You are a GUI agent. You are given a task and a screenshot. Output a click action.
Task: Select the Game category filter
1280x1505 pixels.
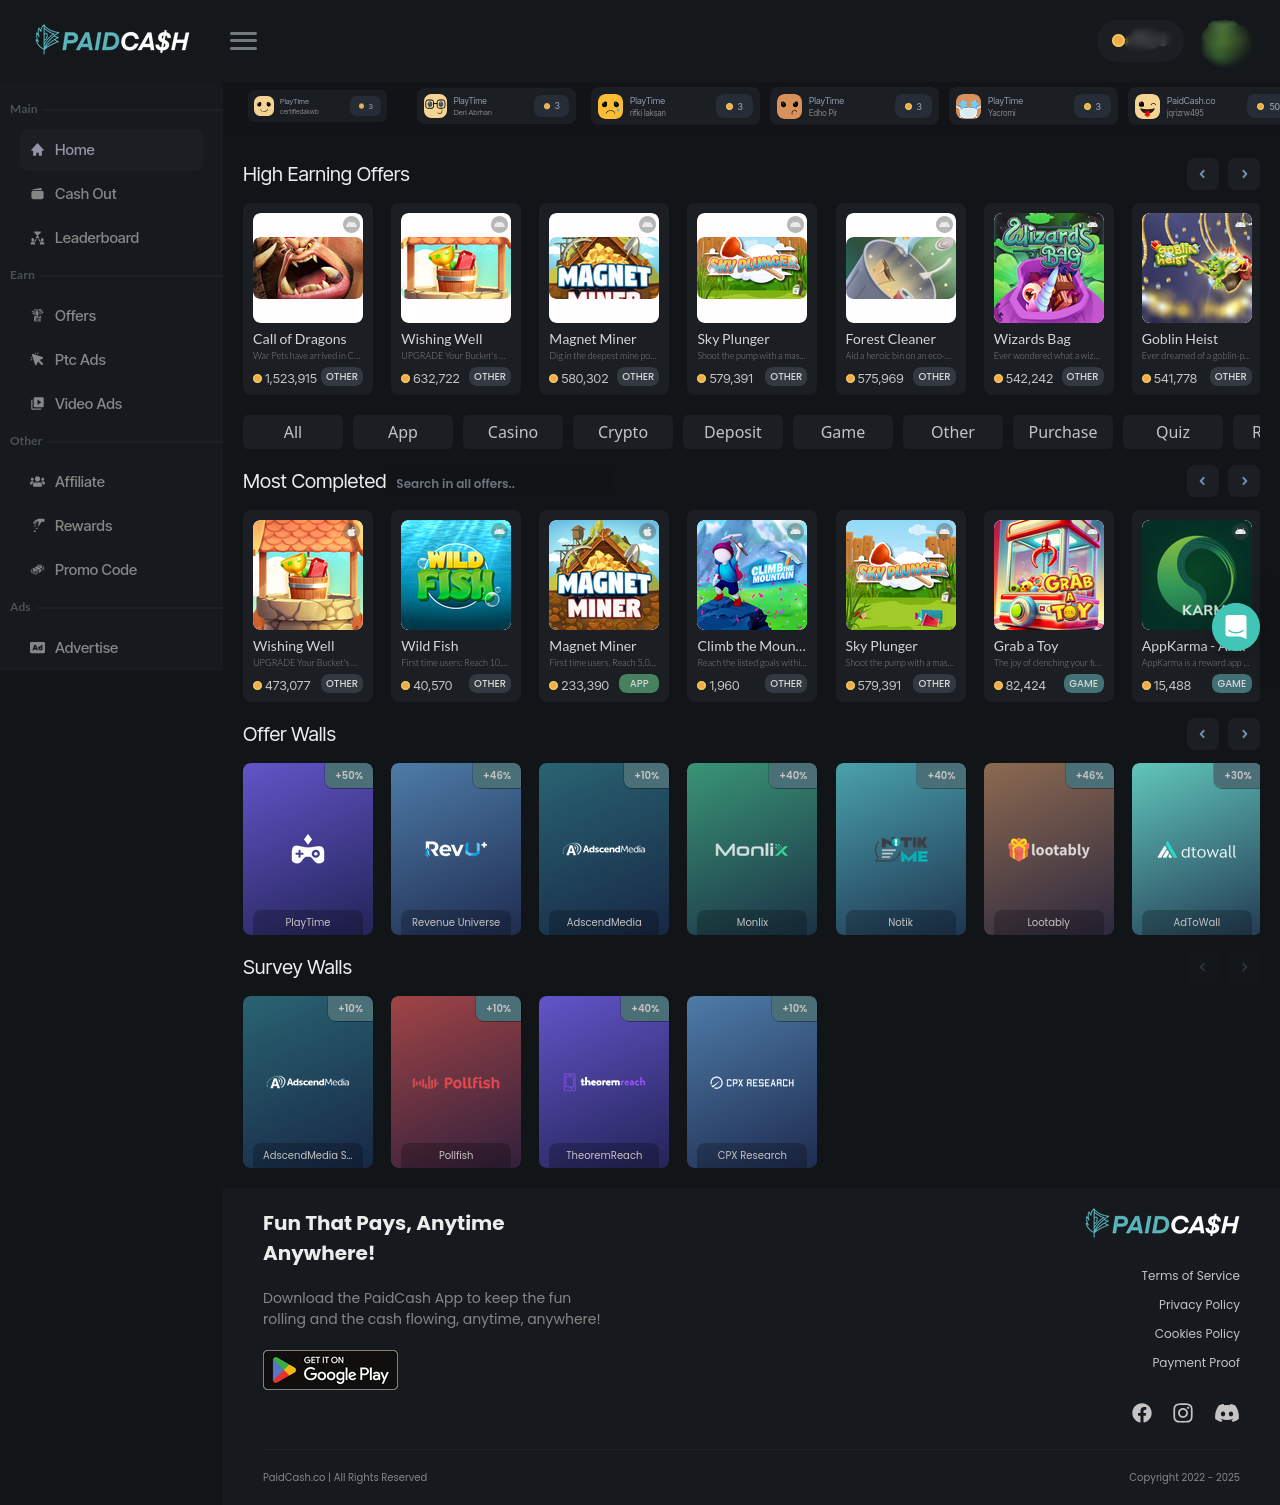coord(843,432)
